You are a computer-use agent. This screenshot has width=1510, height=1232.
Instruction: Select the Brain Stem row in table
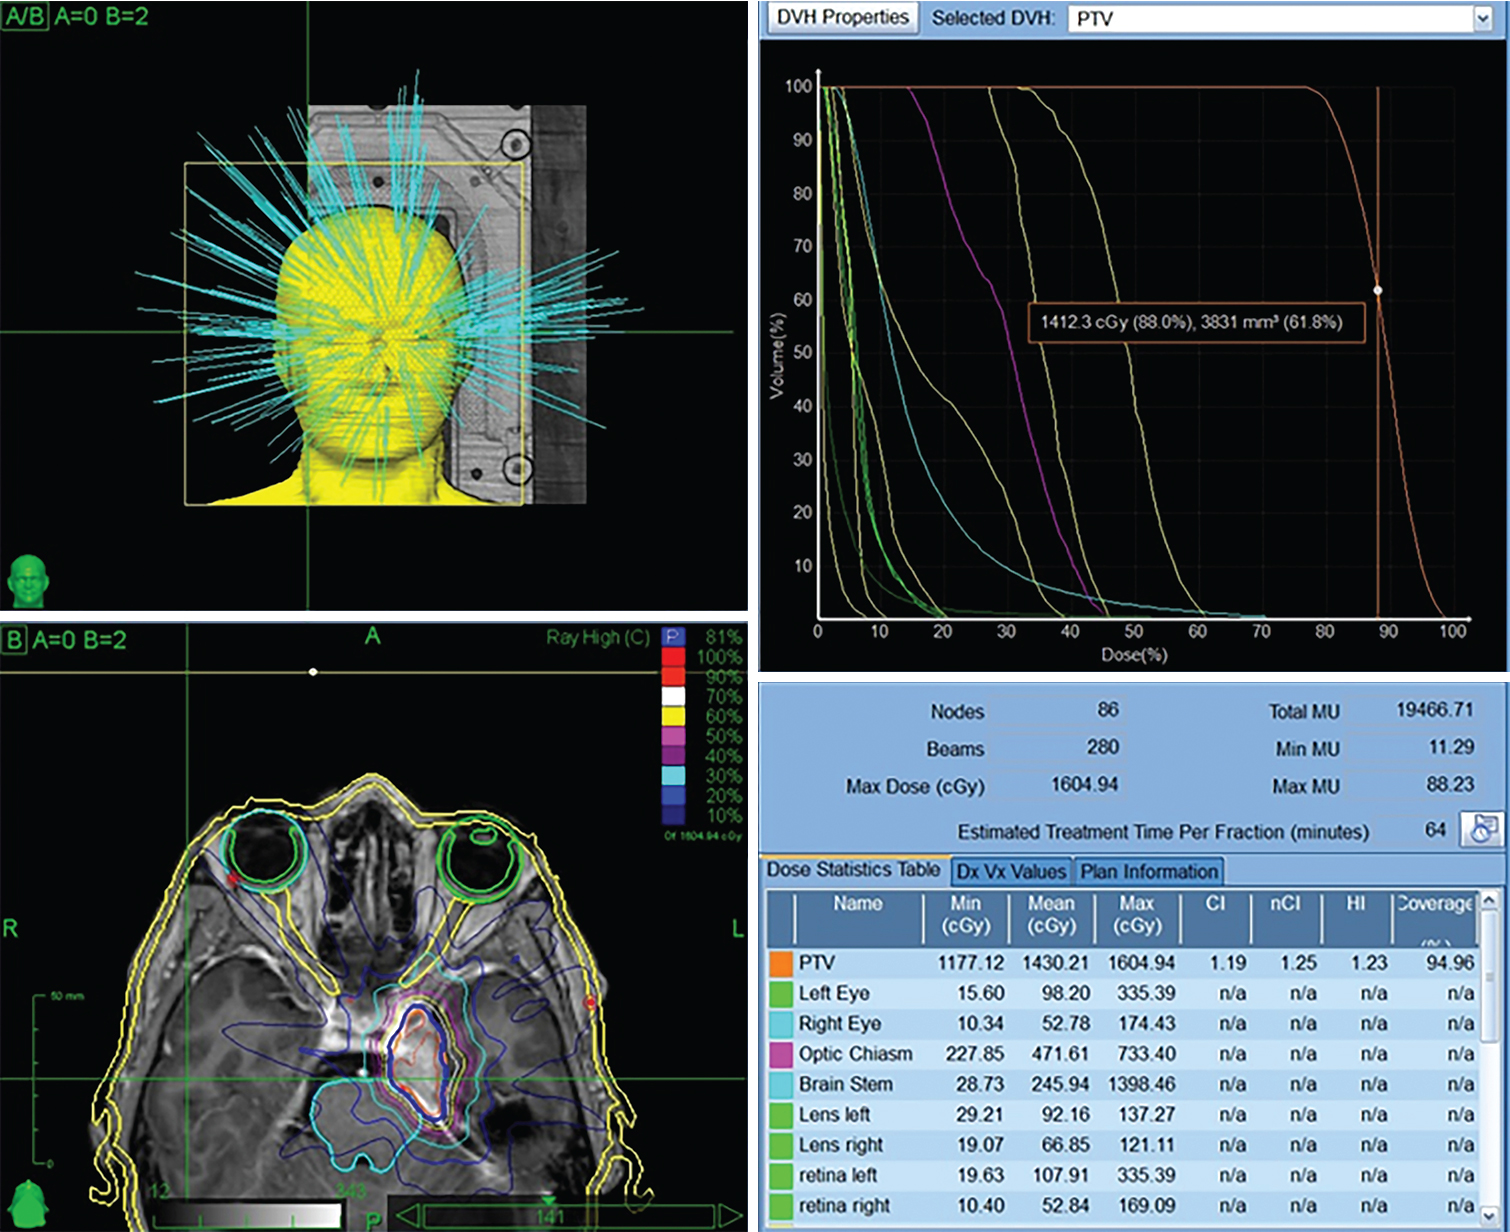pyautogui.click(x=845, y=1084)
